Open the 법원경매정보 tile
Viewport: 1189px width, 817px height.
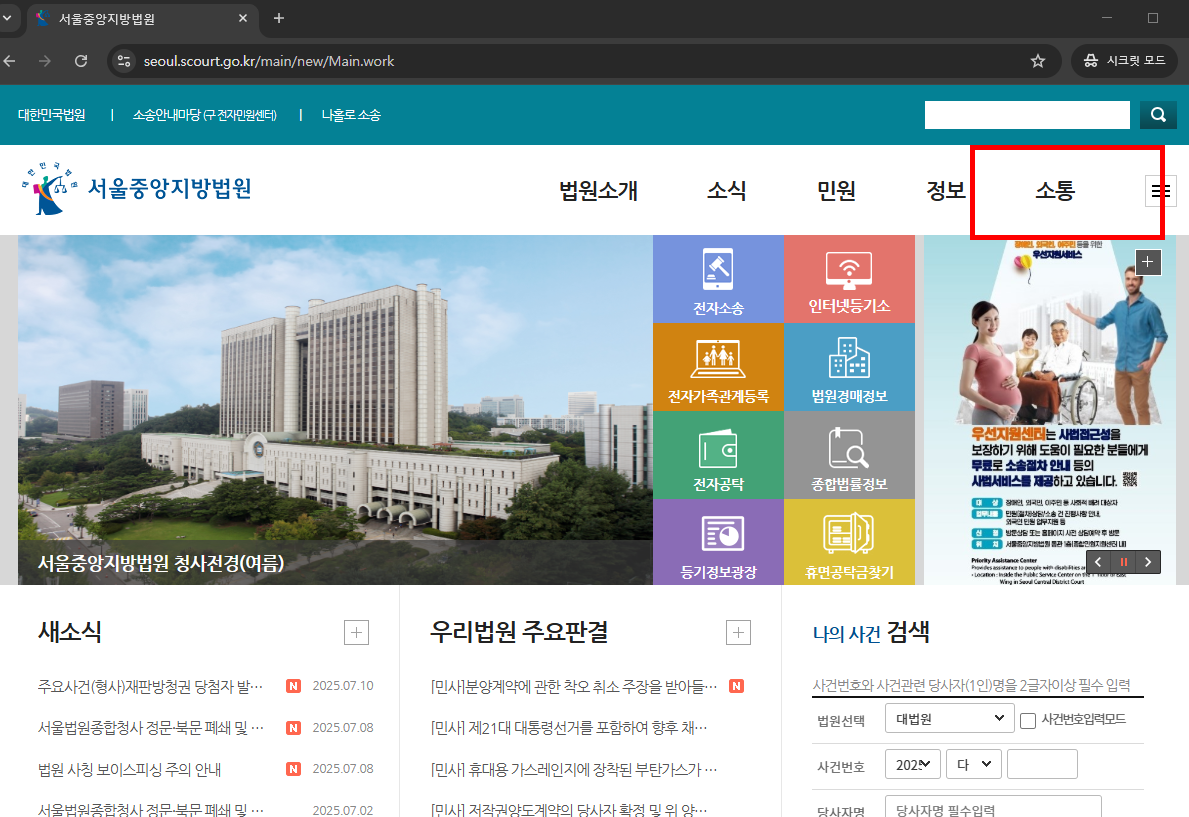click(849, 367)
